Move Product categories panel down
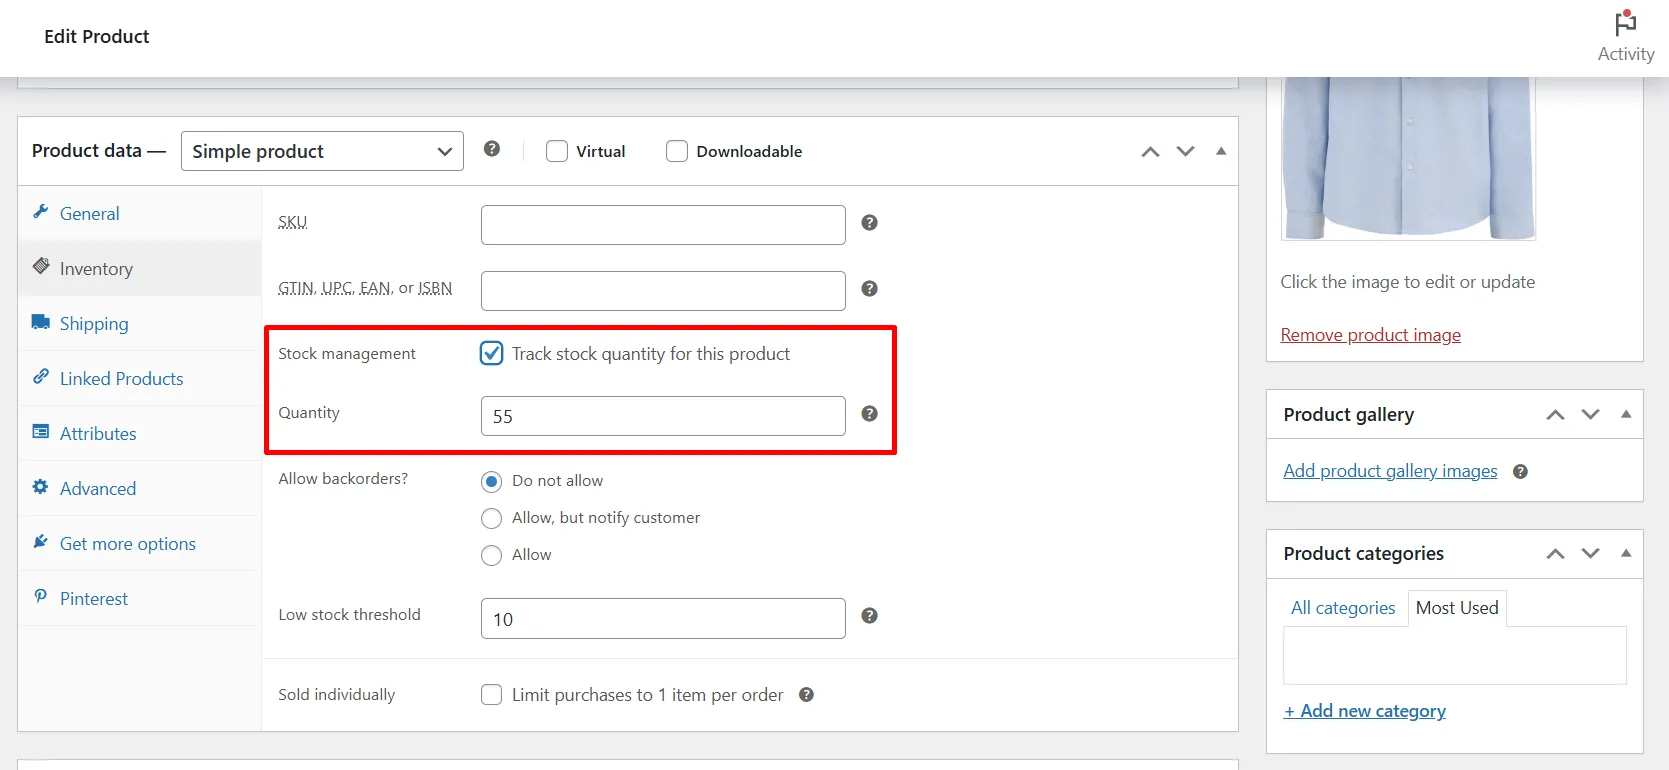Viewport: 1669px width, 770px height. pyautogui.click(x=1591, y=554)
